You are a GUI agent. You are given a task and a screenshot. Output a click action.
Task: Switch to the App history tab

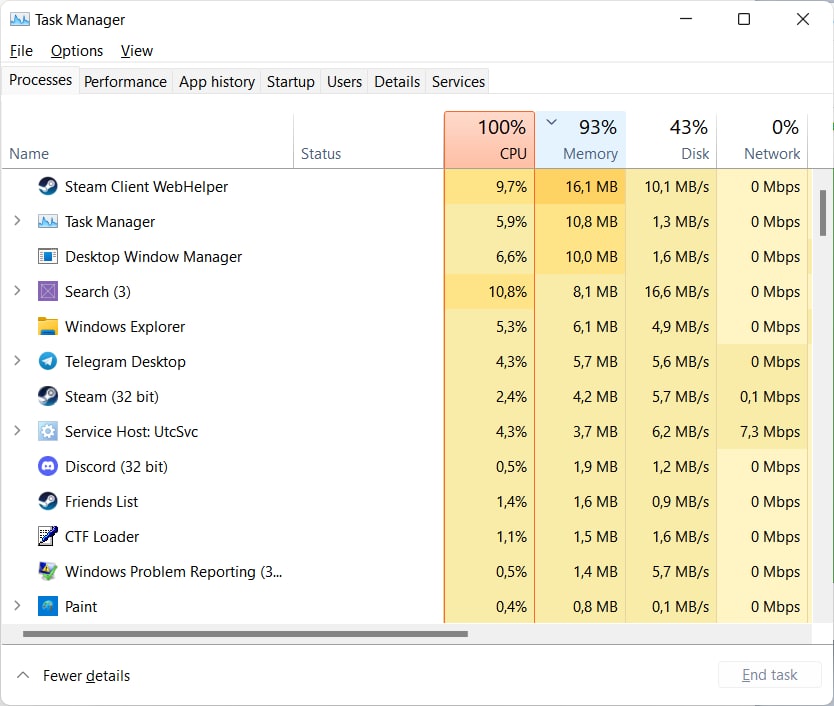[217, 82]
